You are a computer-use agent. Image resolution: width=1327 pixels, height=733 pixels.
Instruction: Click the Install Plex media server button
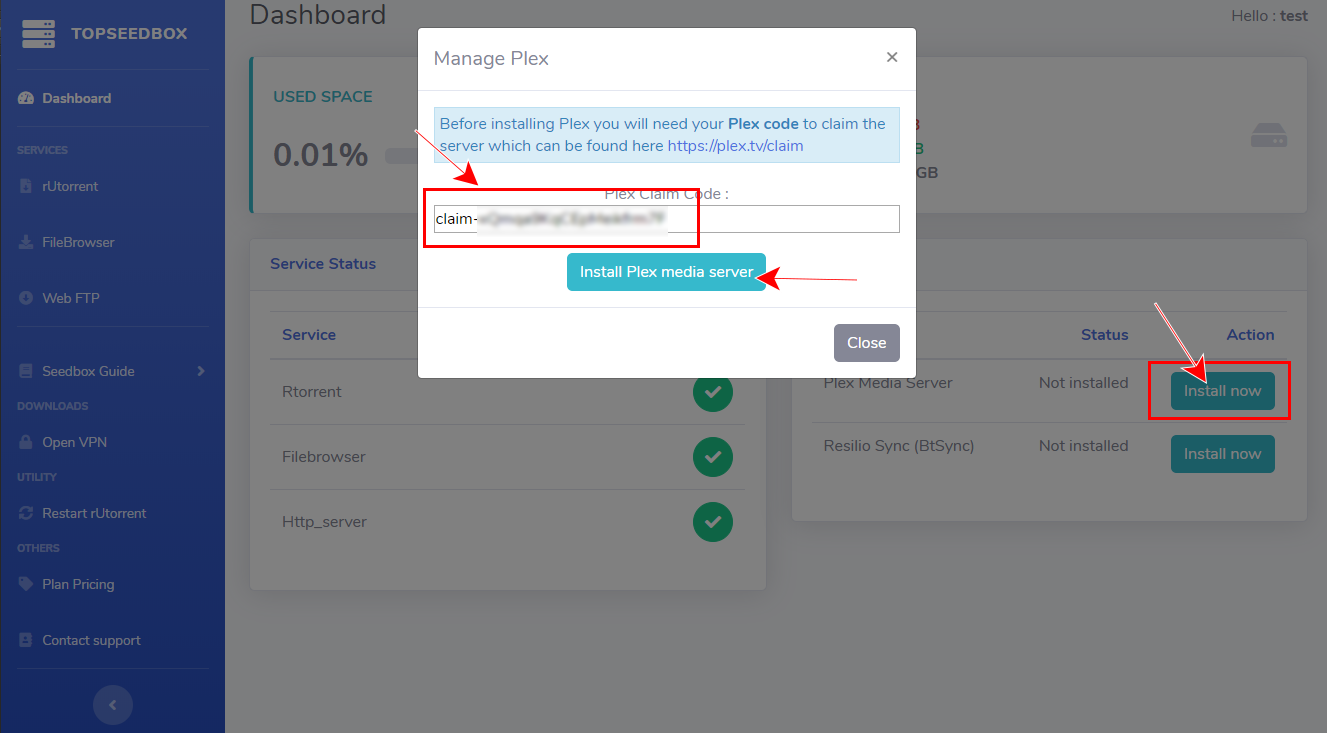666,272
